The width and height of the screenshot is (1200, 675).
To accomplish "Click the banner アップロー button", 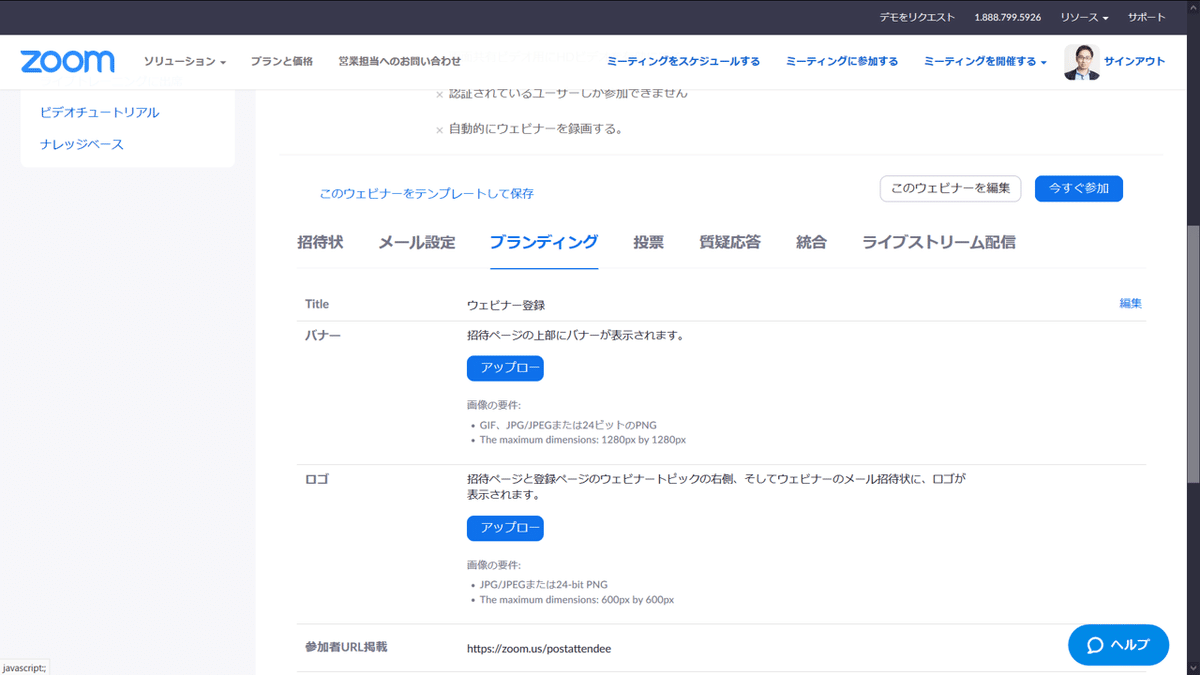I will tap(505, 368).
